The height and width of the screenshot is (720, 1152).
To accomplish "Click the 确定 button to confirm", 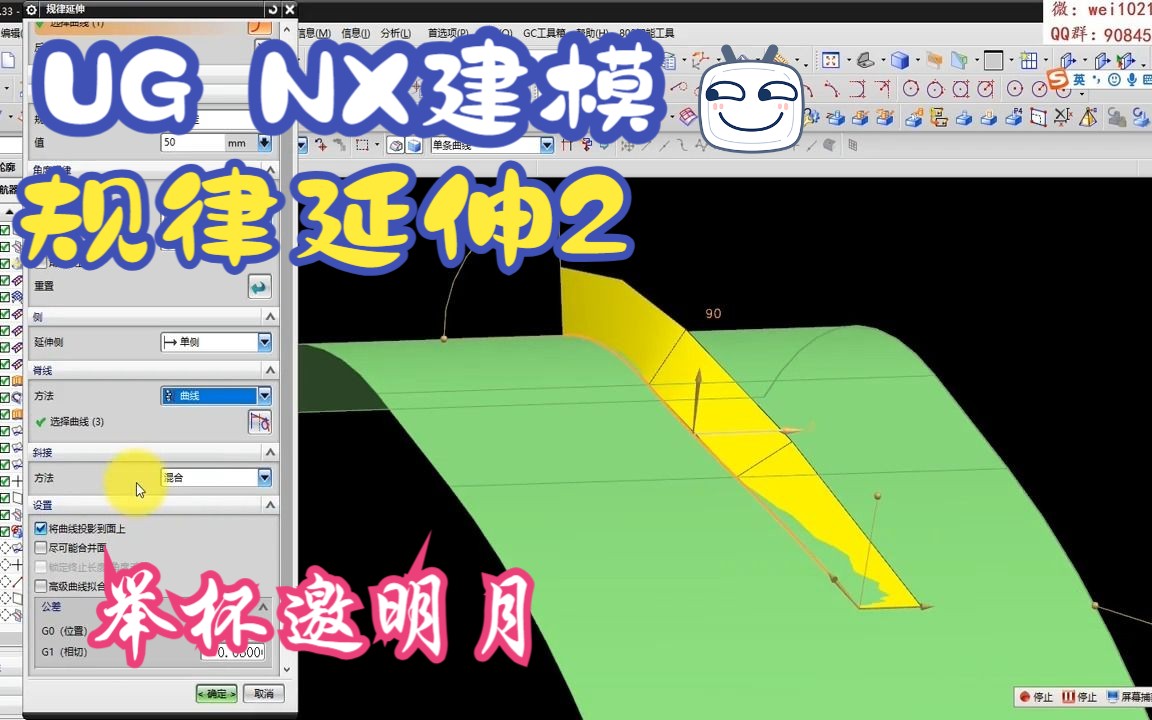I will click(216, 693).
